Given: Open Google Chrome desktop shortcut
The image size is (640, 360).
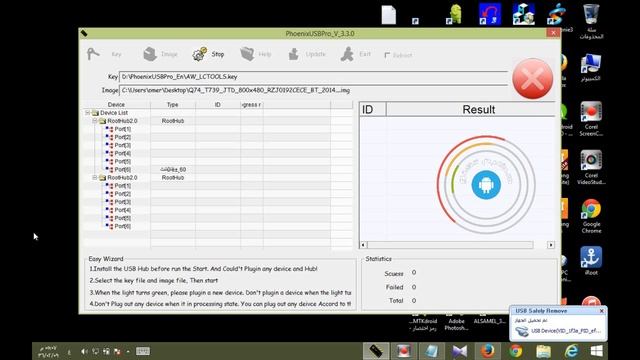Looking at the screenshot, I should (591, 216).
